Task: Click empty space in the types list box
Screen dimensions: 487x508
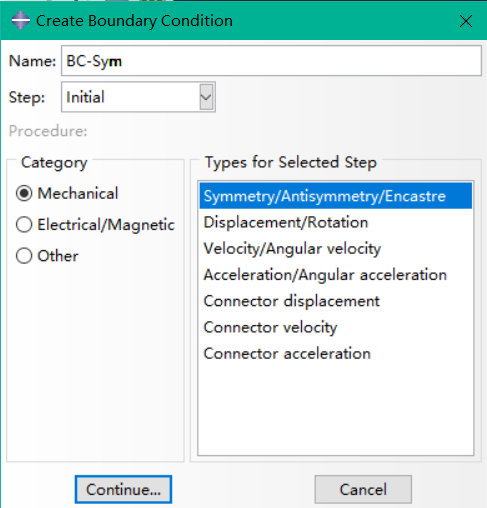Action: tap(336, 410)
